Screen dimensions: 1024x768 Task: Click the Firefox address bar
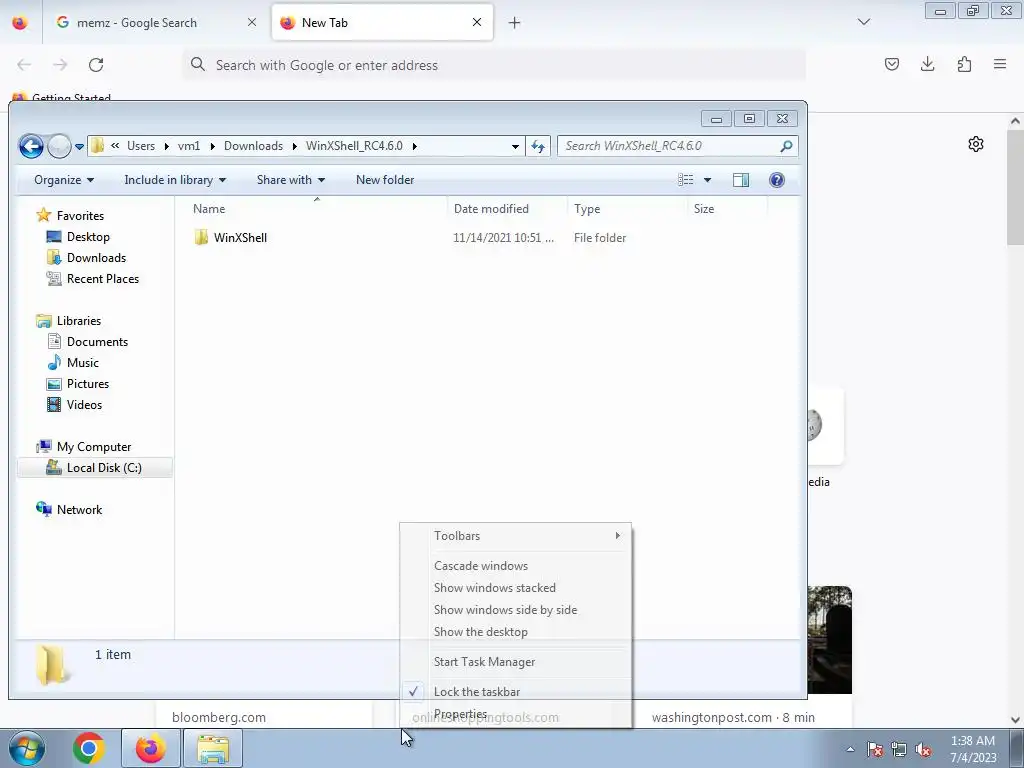[494, 65]
